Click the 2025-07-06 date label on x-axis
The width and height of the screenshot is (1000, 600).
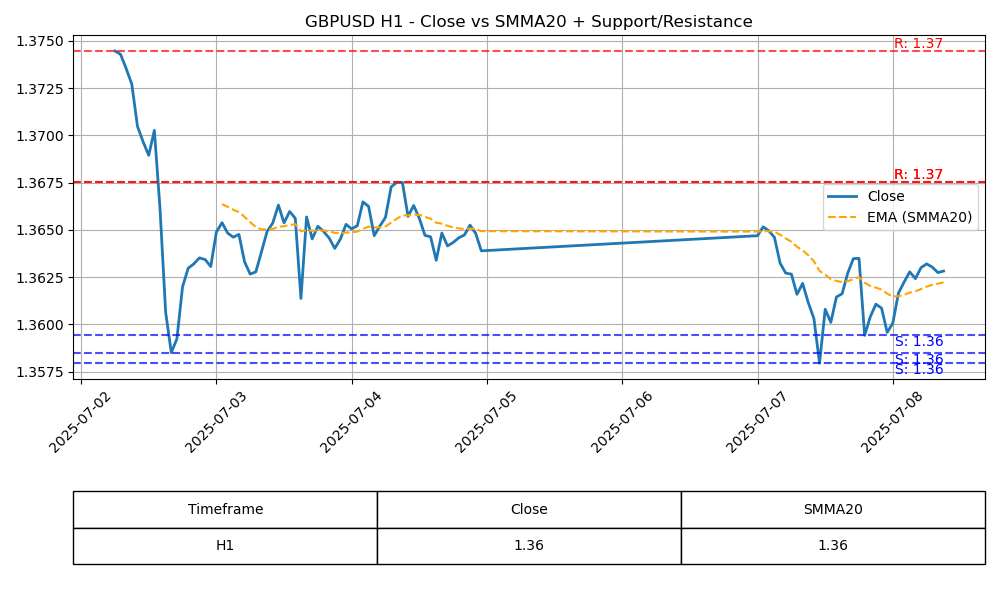(622, 421)
